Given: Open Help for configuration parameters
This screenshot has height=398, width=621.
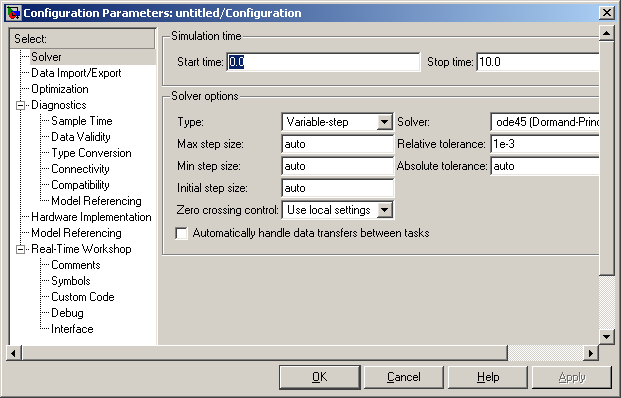Looking at the screenshot, I should pyautogui.click(x=488, y=377).
